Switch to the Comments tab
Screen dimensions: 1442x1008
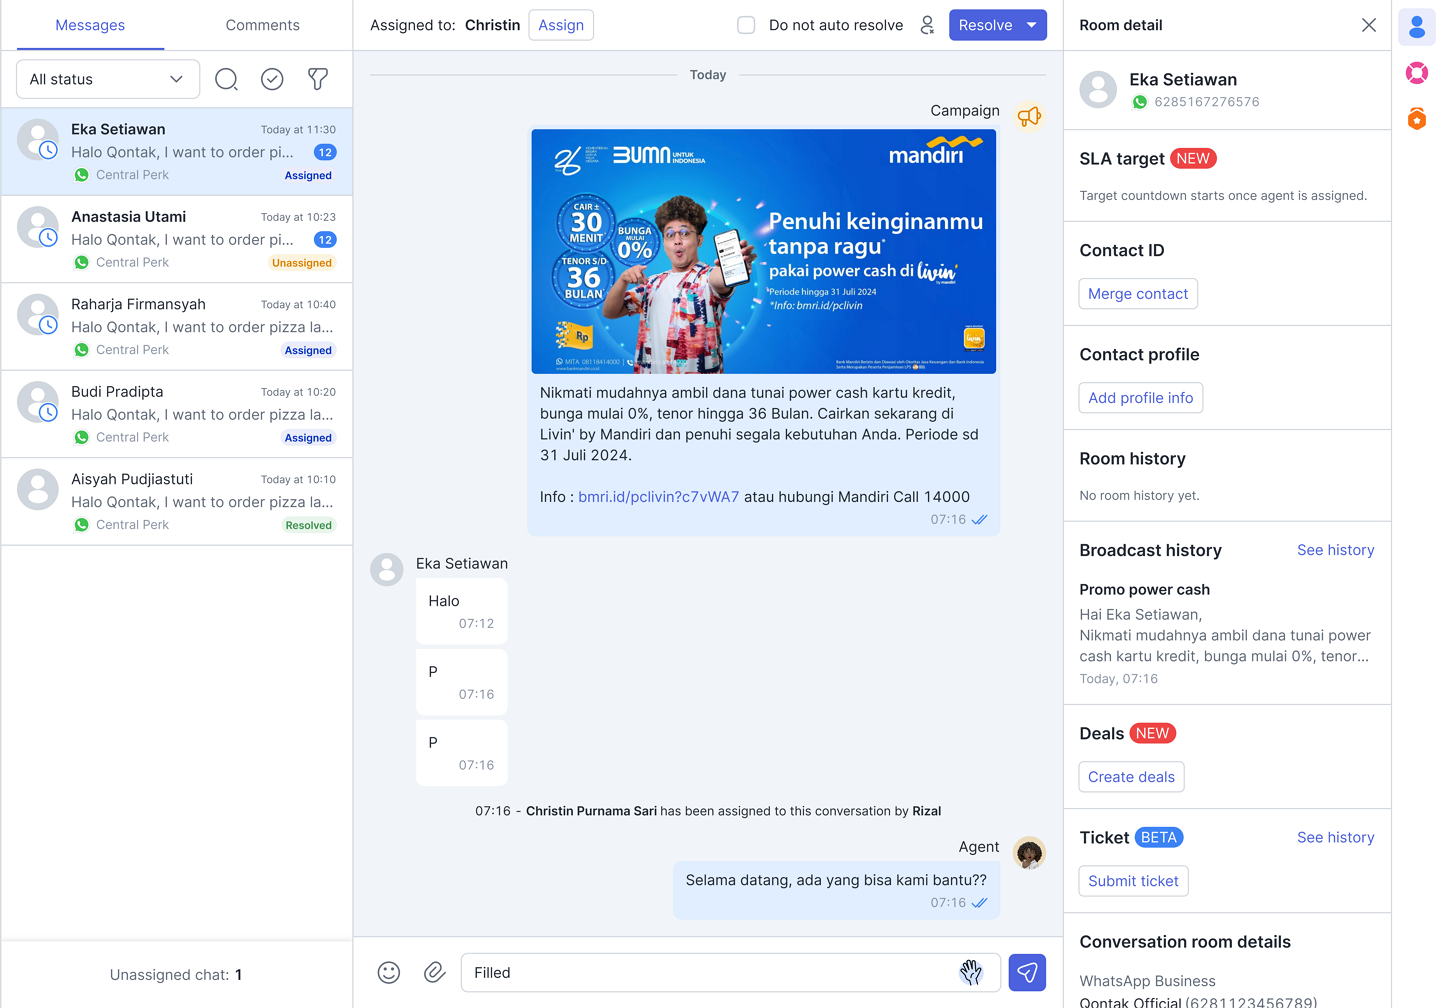point(262,25)
